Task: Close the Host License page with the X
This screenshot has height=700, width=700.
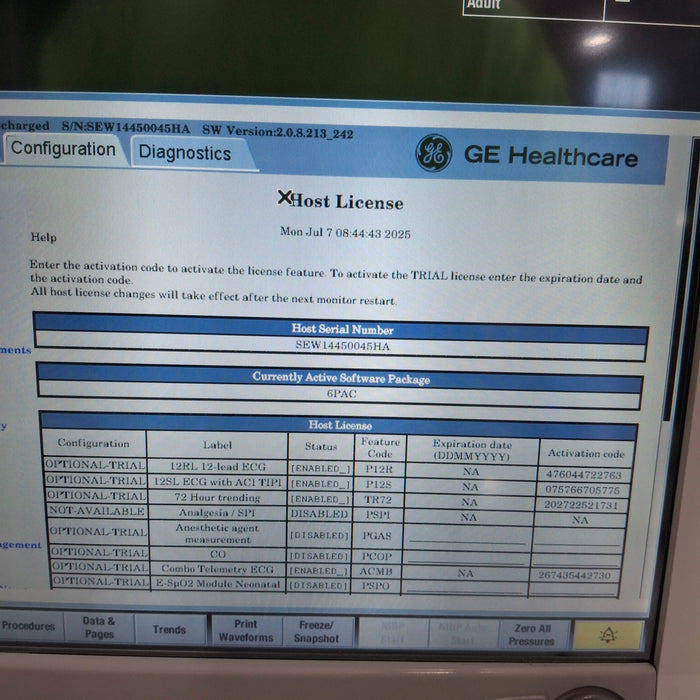Action: coord(284,197)
